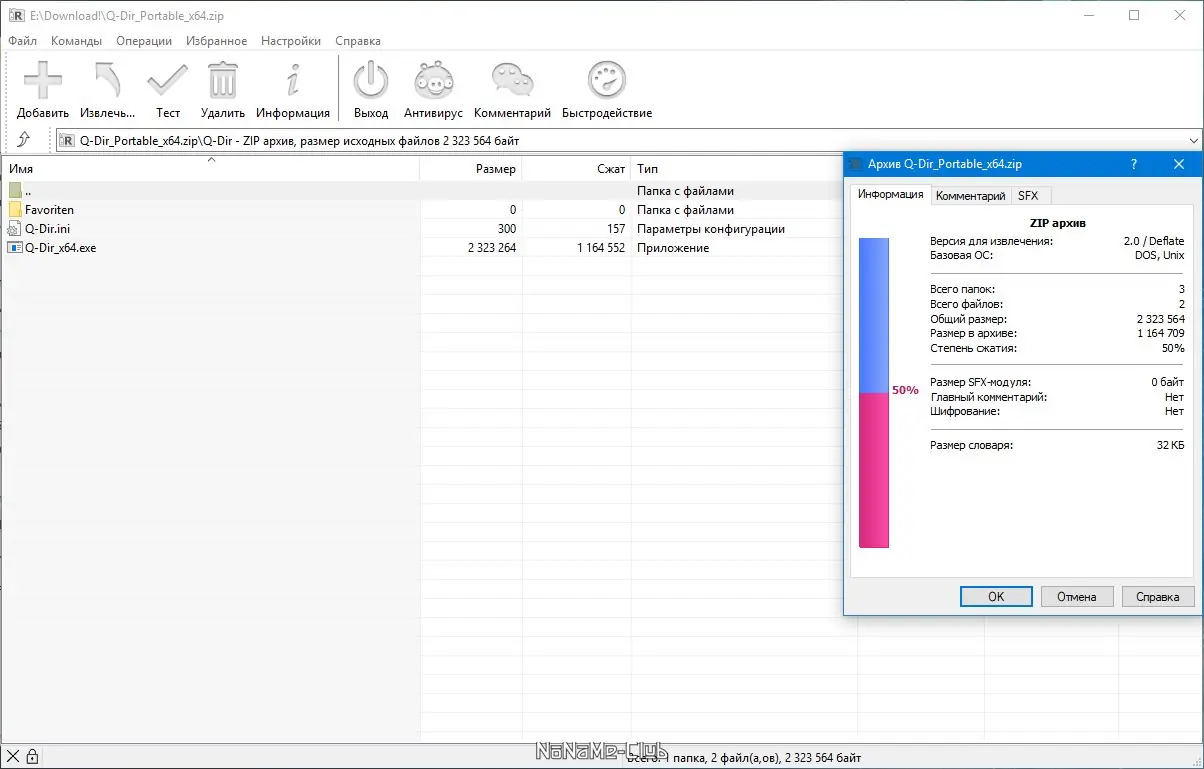Screen dimensions: 1204x769
Task: Click the 2.0 / Deflate version value
Action: pyautogui.click(x=1154, y=241)
